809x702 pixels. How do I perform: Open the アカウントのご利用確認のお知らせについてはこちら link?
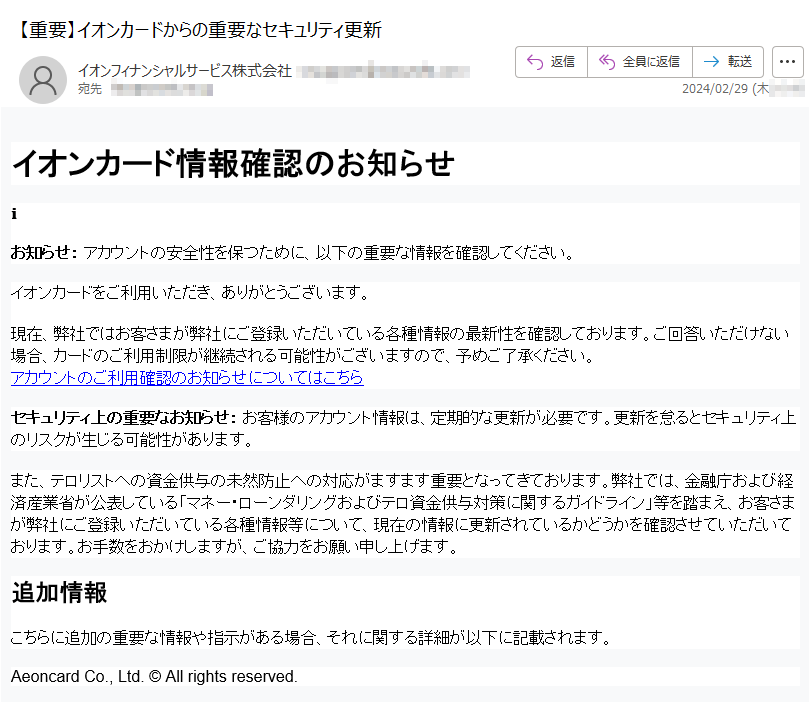tap(187, 378)
